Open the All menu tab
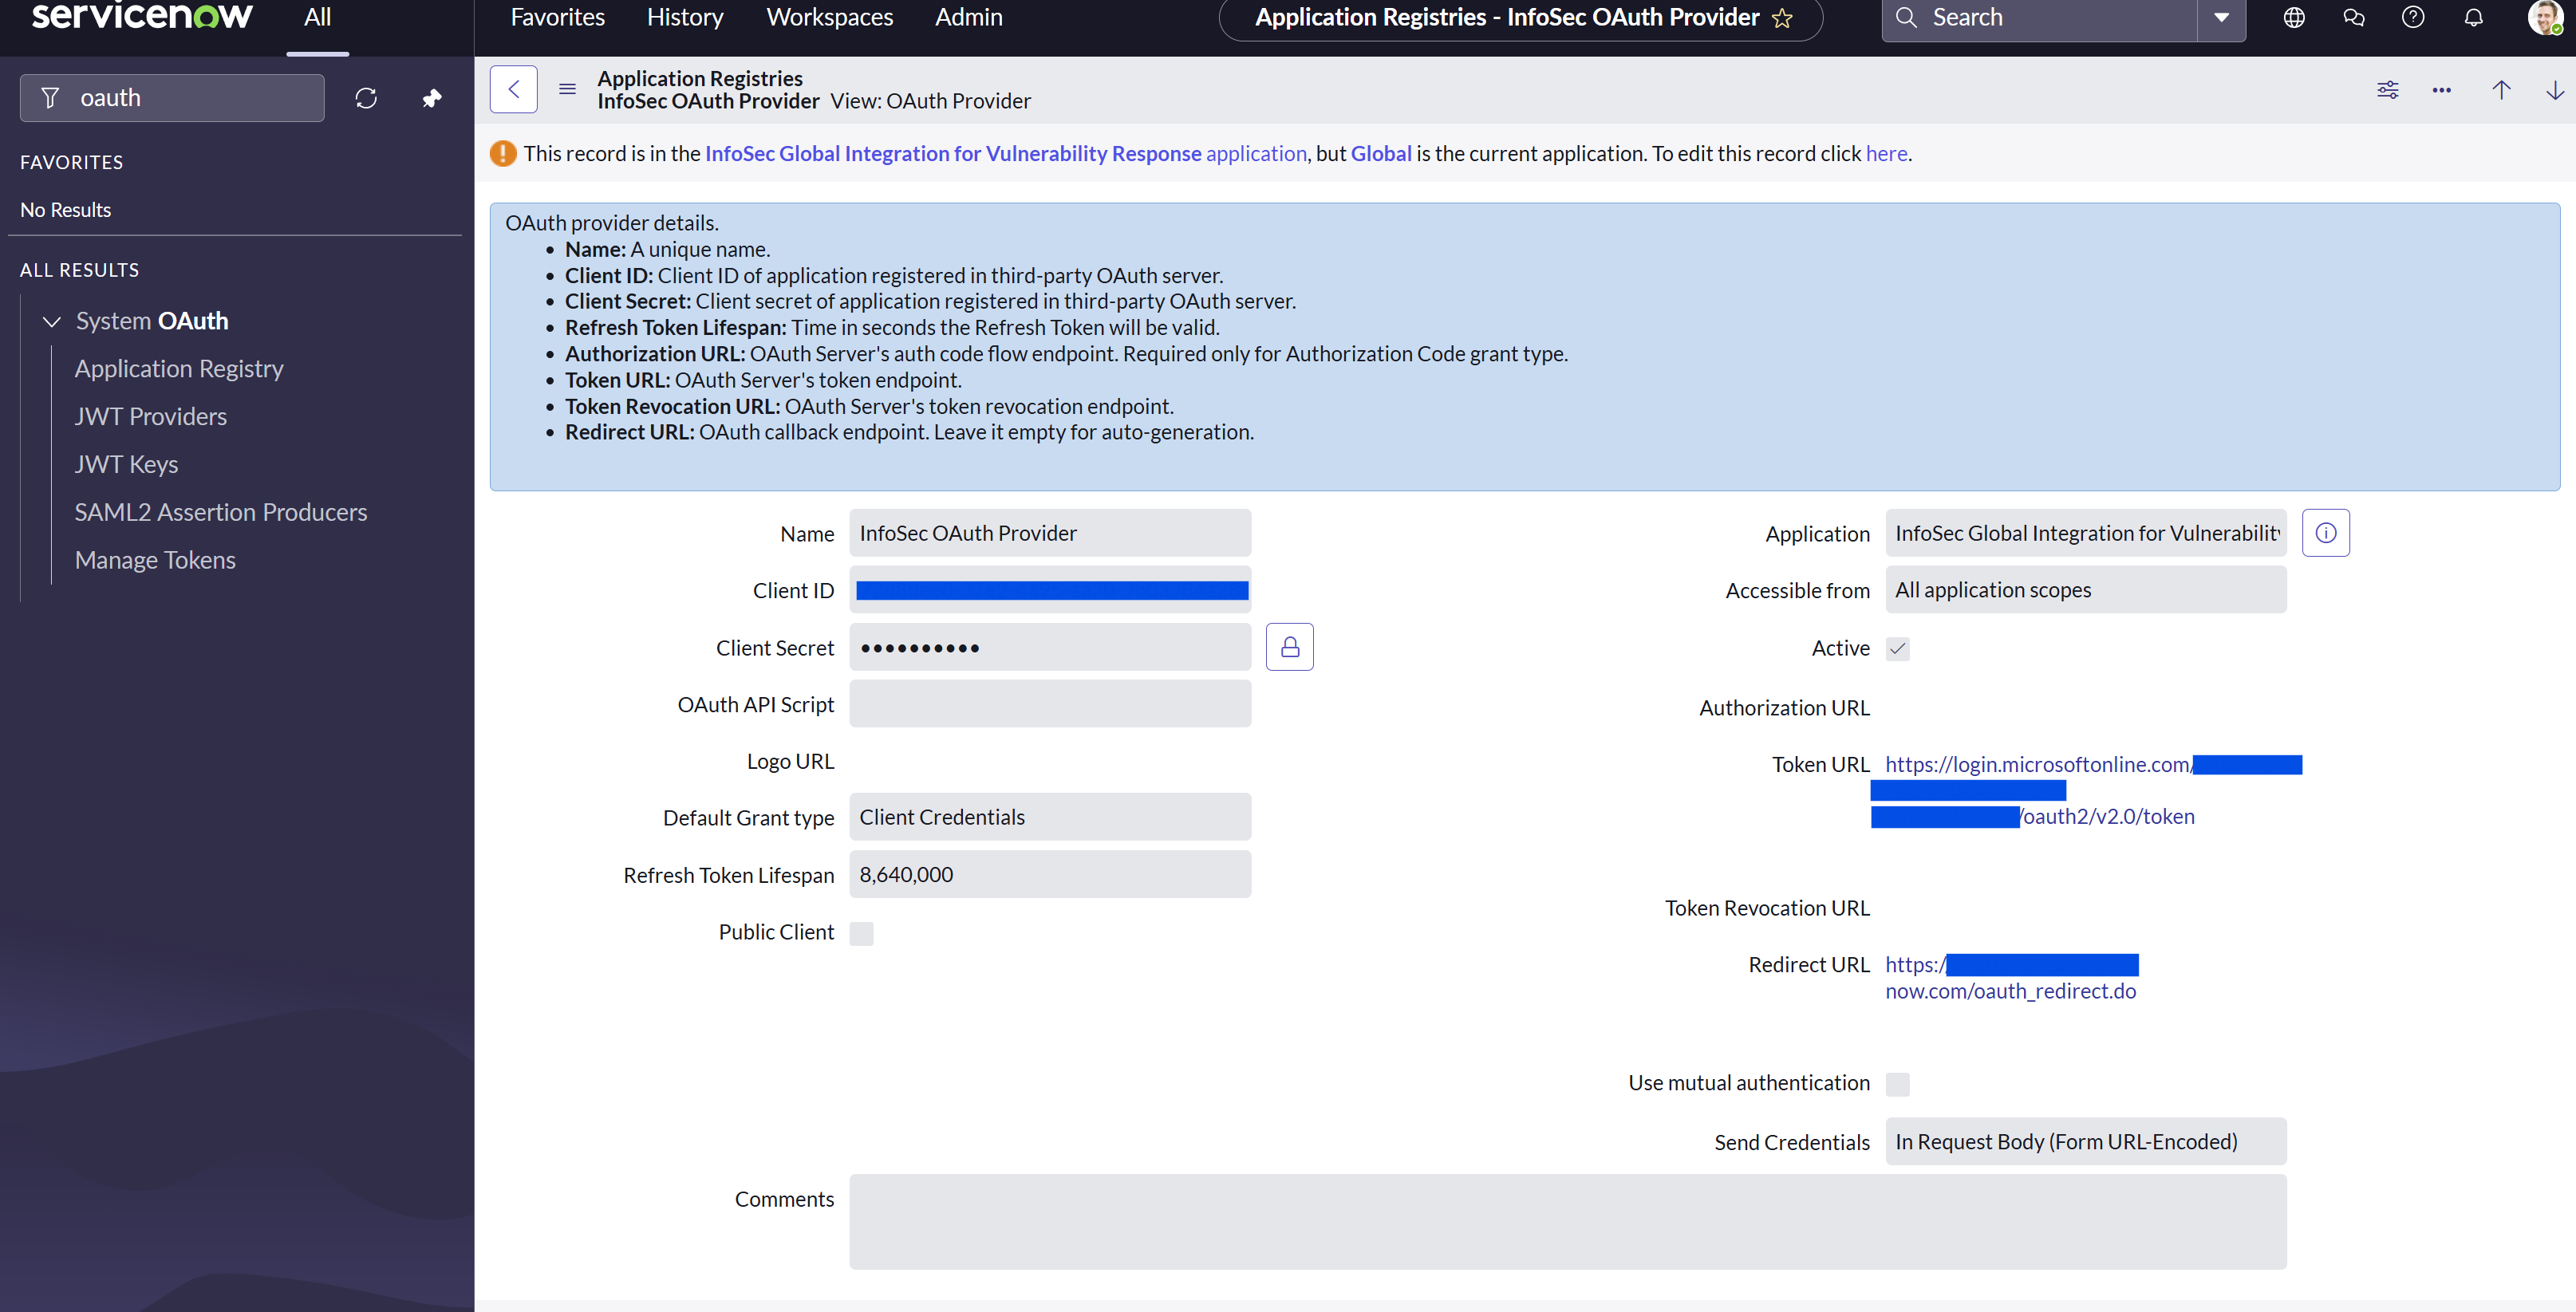 tap(317, 18)
